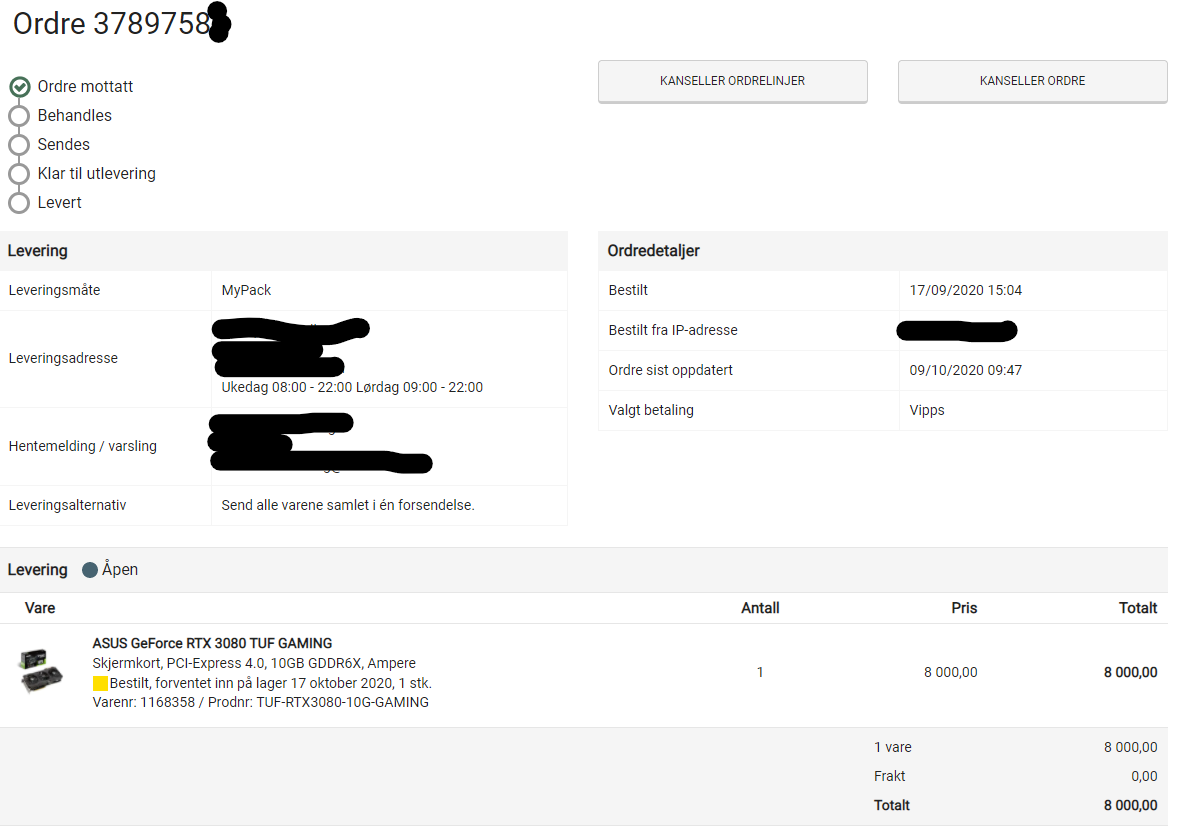1197x840 pixels.
Task: Click the product number TUF-RTX3080-10G-GAMING text
Action: 343,703
